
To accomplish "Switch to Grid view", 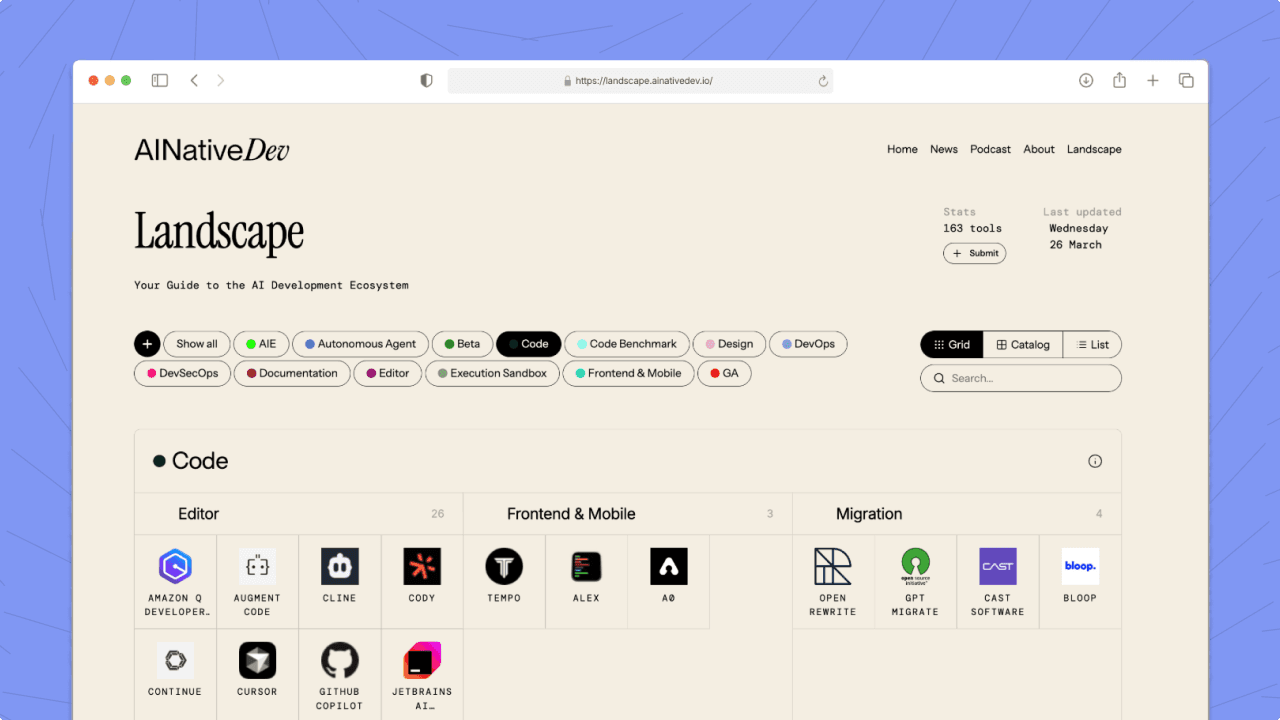I will (952, 345).
